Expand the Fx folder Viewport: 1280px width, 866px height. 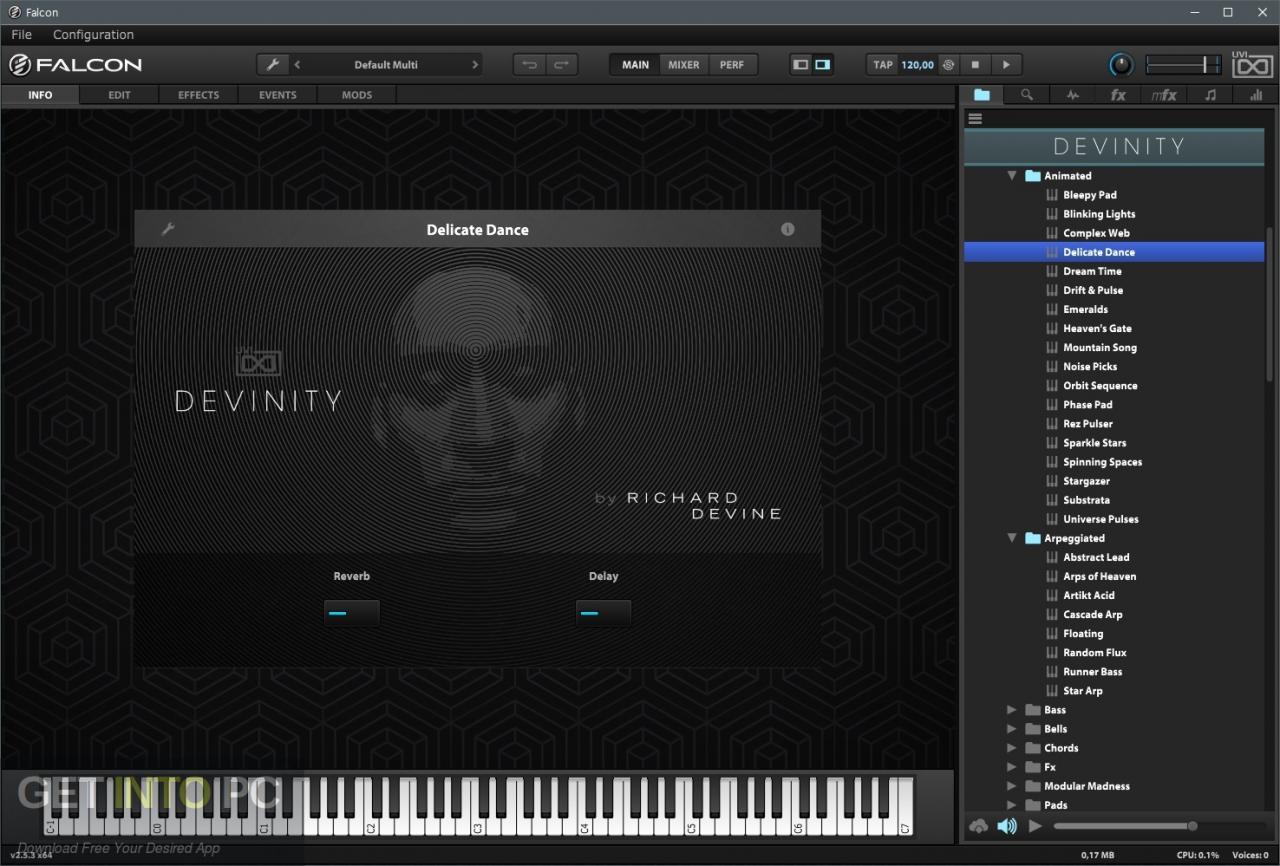pyautogui.click(x=1012, y=767)
